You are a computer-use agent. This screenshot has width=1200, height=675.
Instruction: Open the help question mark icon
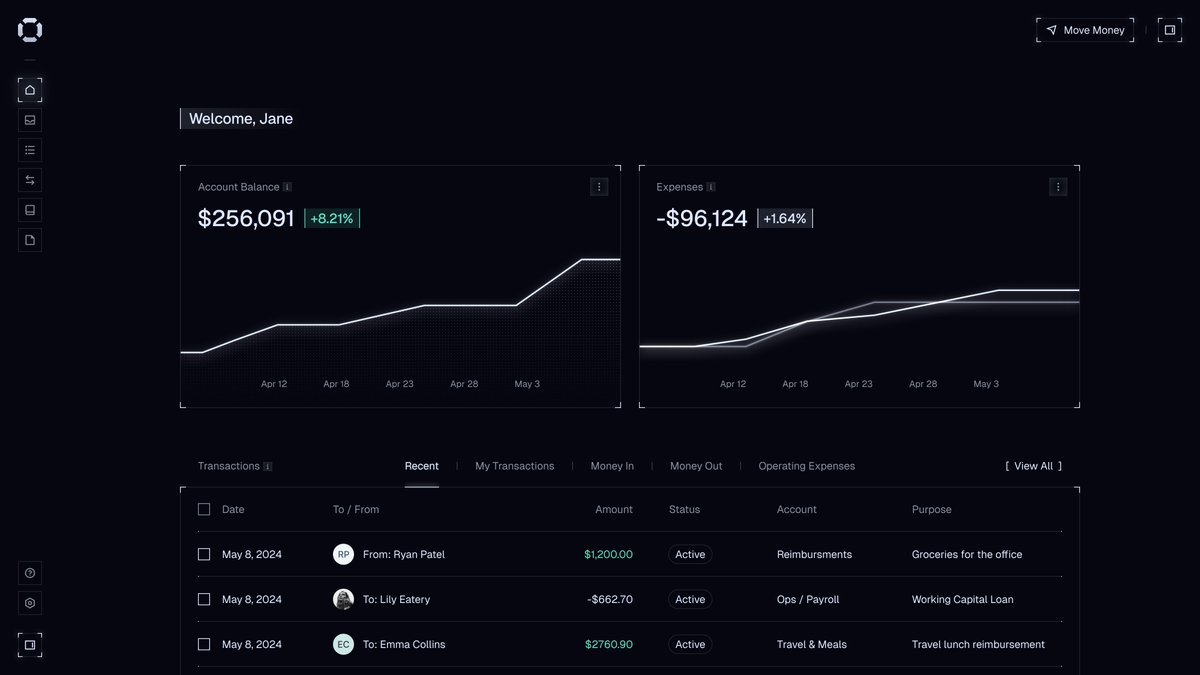pyautogui.click(x=30, y=573)
